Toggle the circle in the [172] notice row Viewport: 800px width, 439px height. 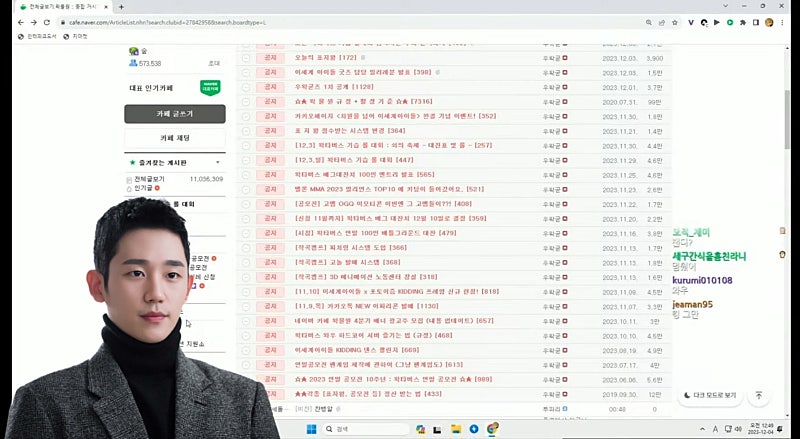tap(246, 58)
